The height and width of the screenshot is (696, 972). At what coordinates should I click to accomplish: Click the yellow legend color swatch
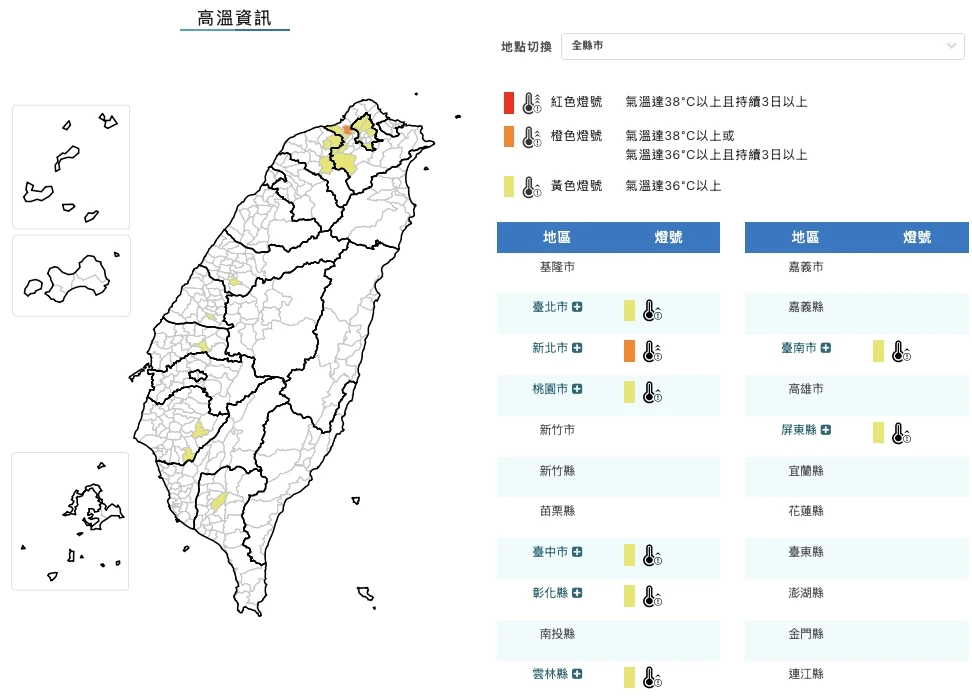click(x=509, y=187)
